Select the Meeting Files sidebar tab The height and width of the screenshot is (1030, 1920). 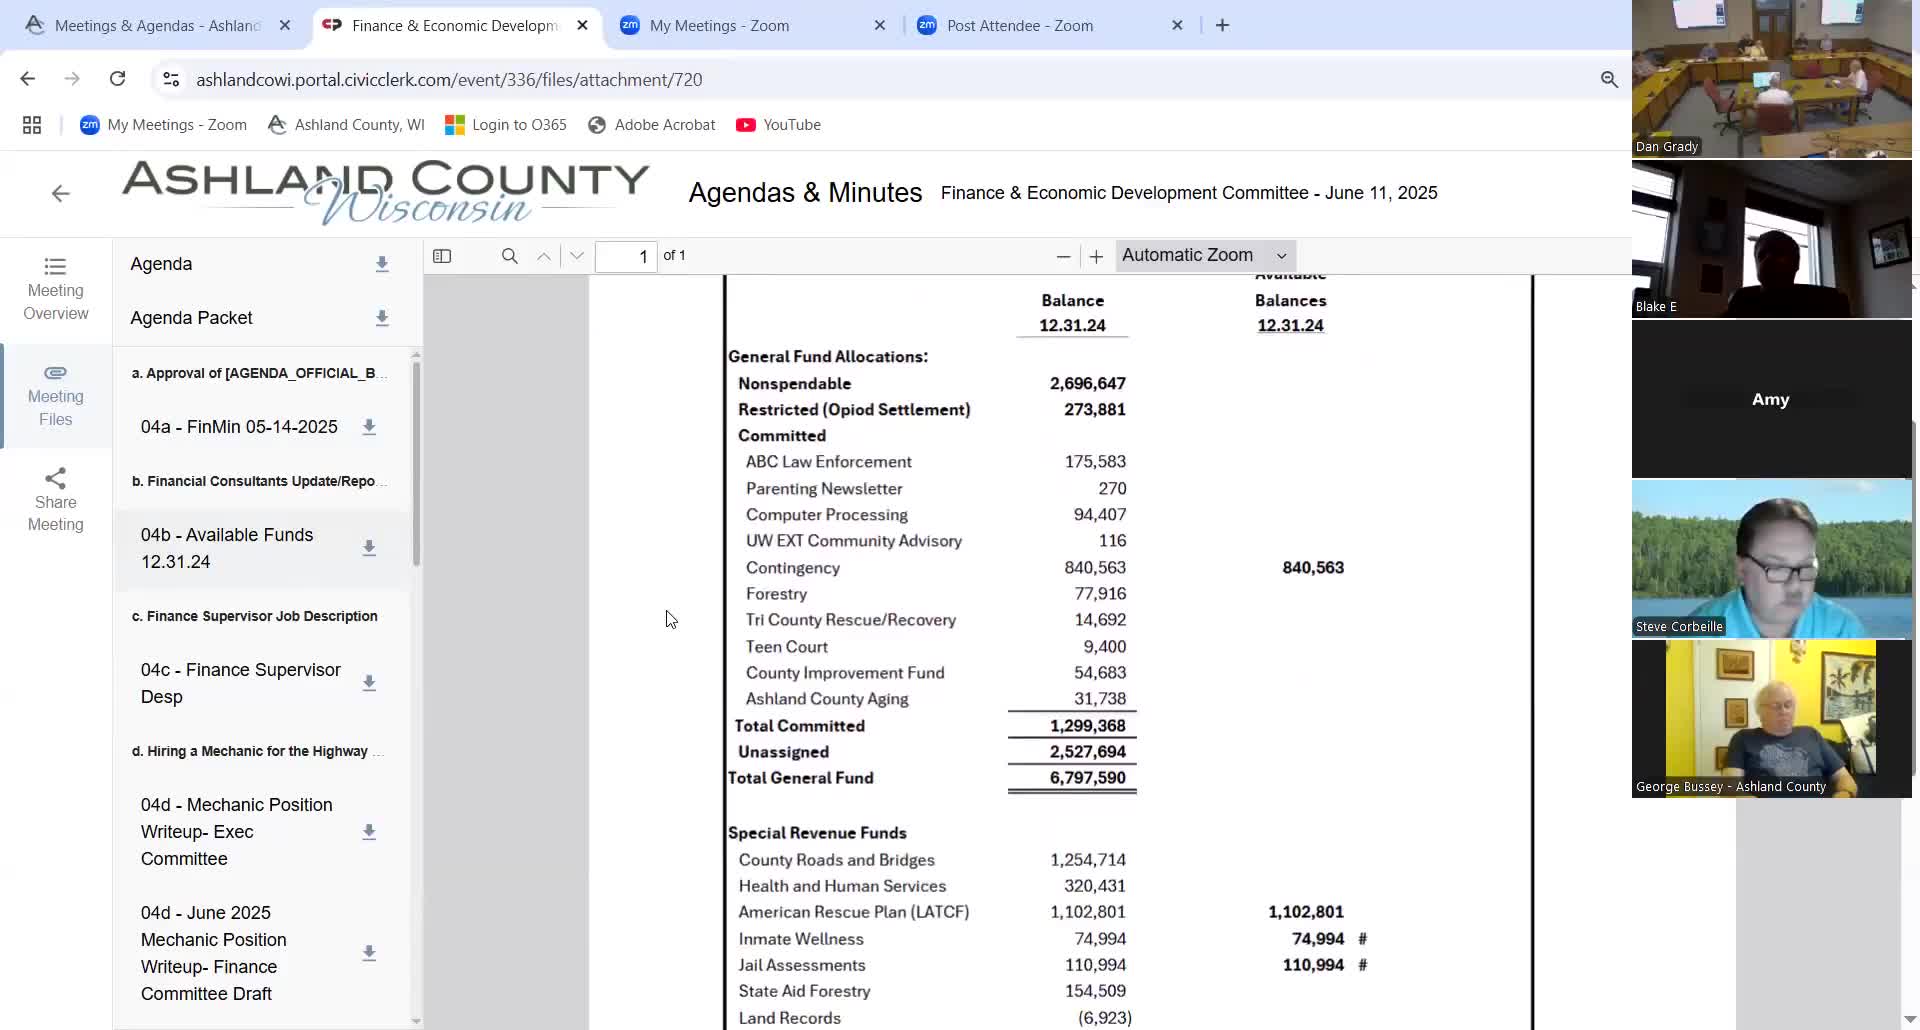coord(56,396)
